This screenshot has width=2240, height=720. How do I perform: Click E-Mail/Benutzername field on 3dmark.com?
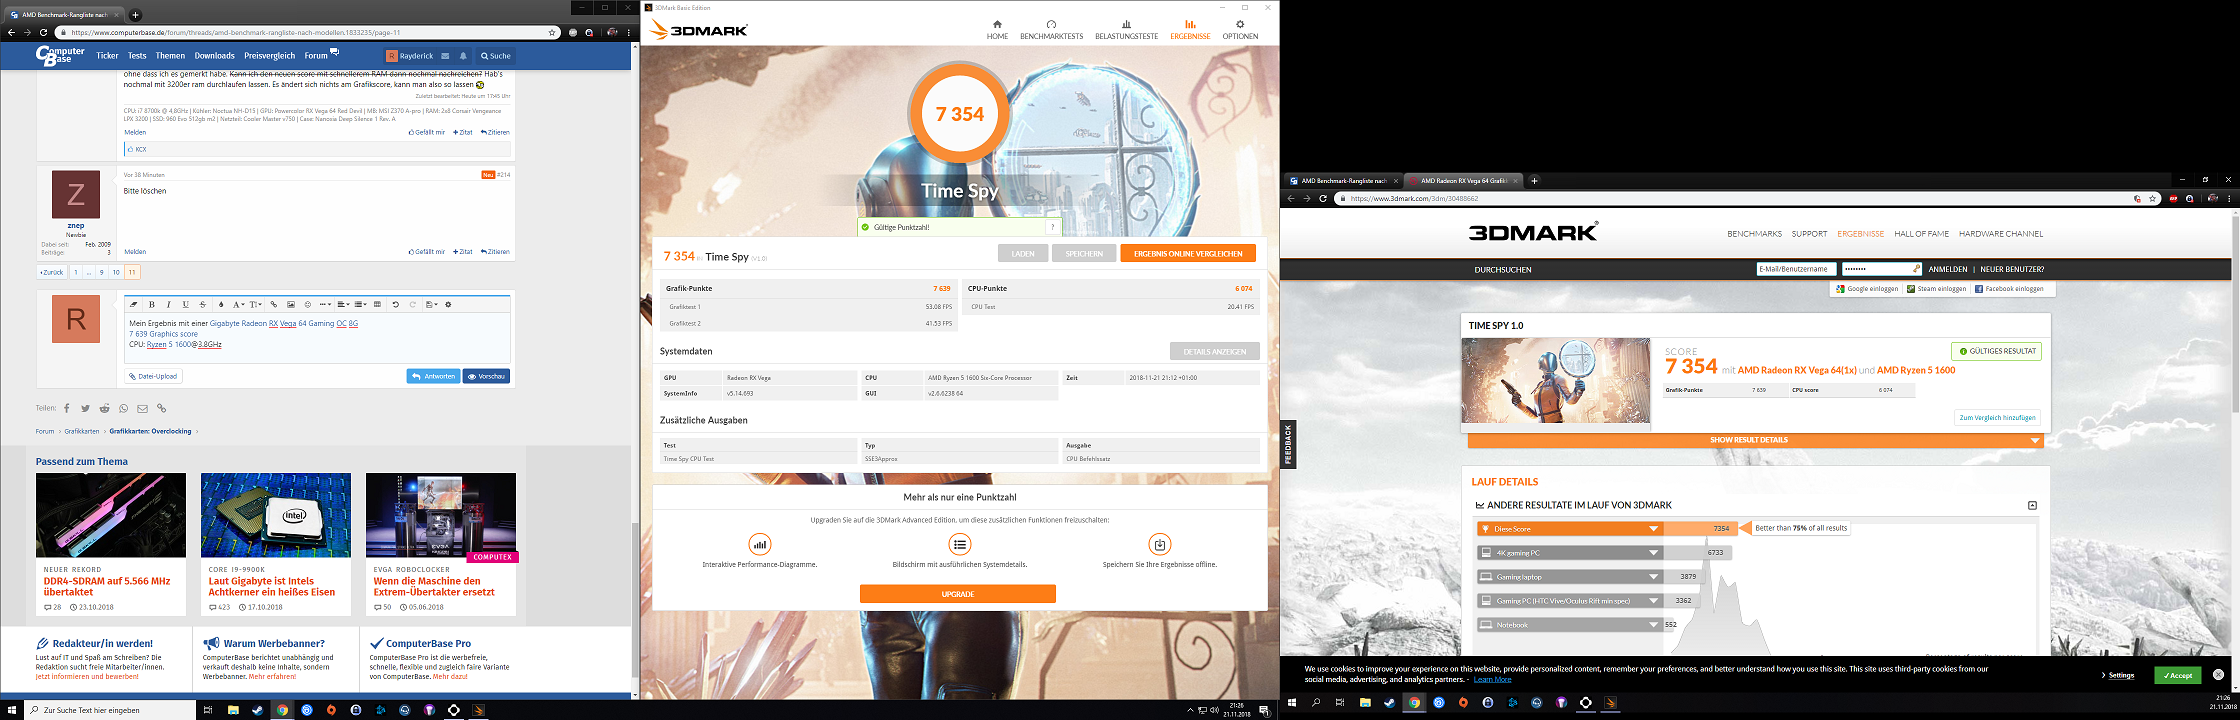[1796, 269]
